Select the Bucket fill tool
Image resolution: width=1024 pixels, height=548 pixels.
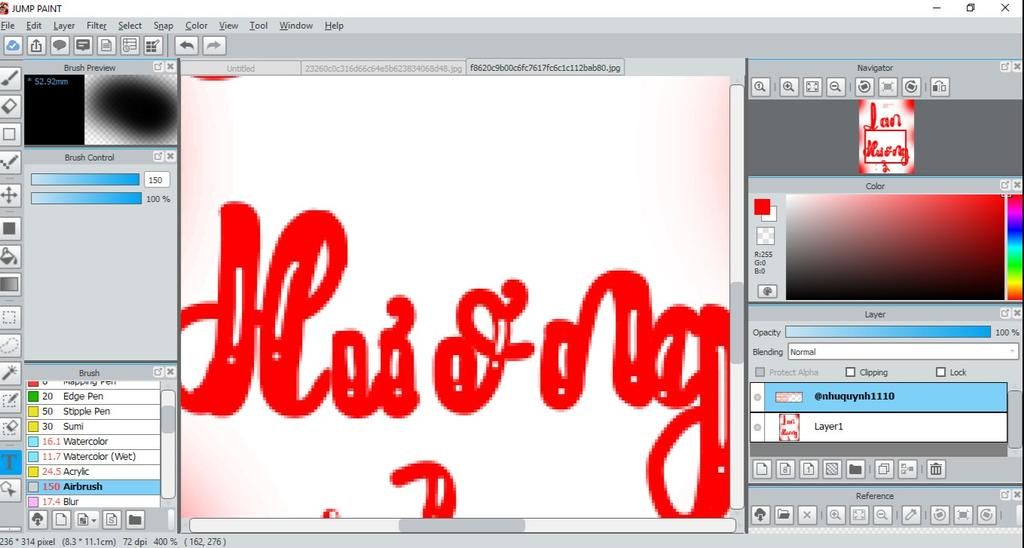[x=9, y=257]
